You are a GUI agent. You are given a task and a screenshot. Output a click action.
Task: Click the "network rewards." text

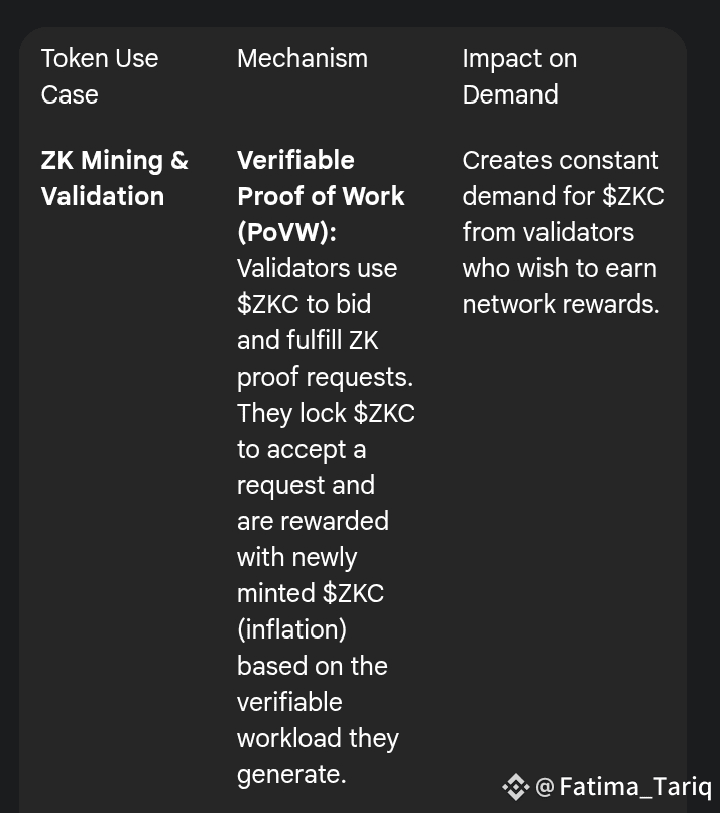[x=560, y=304]
